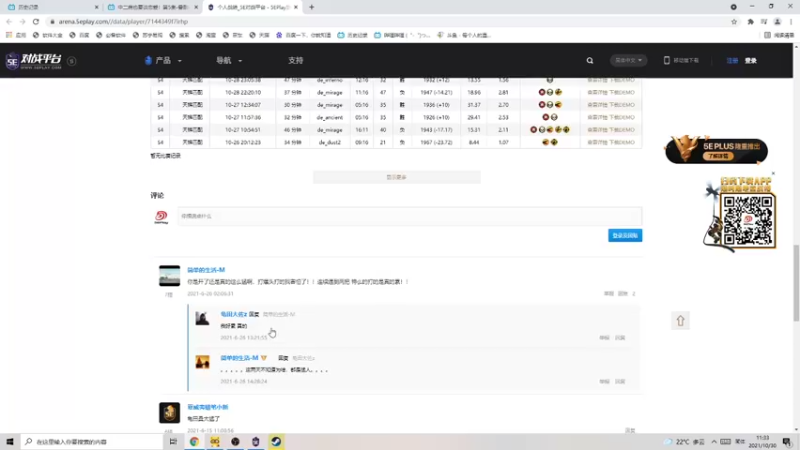Open the Windows Start menu

pos(10,442)
